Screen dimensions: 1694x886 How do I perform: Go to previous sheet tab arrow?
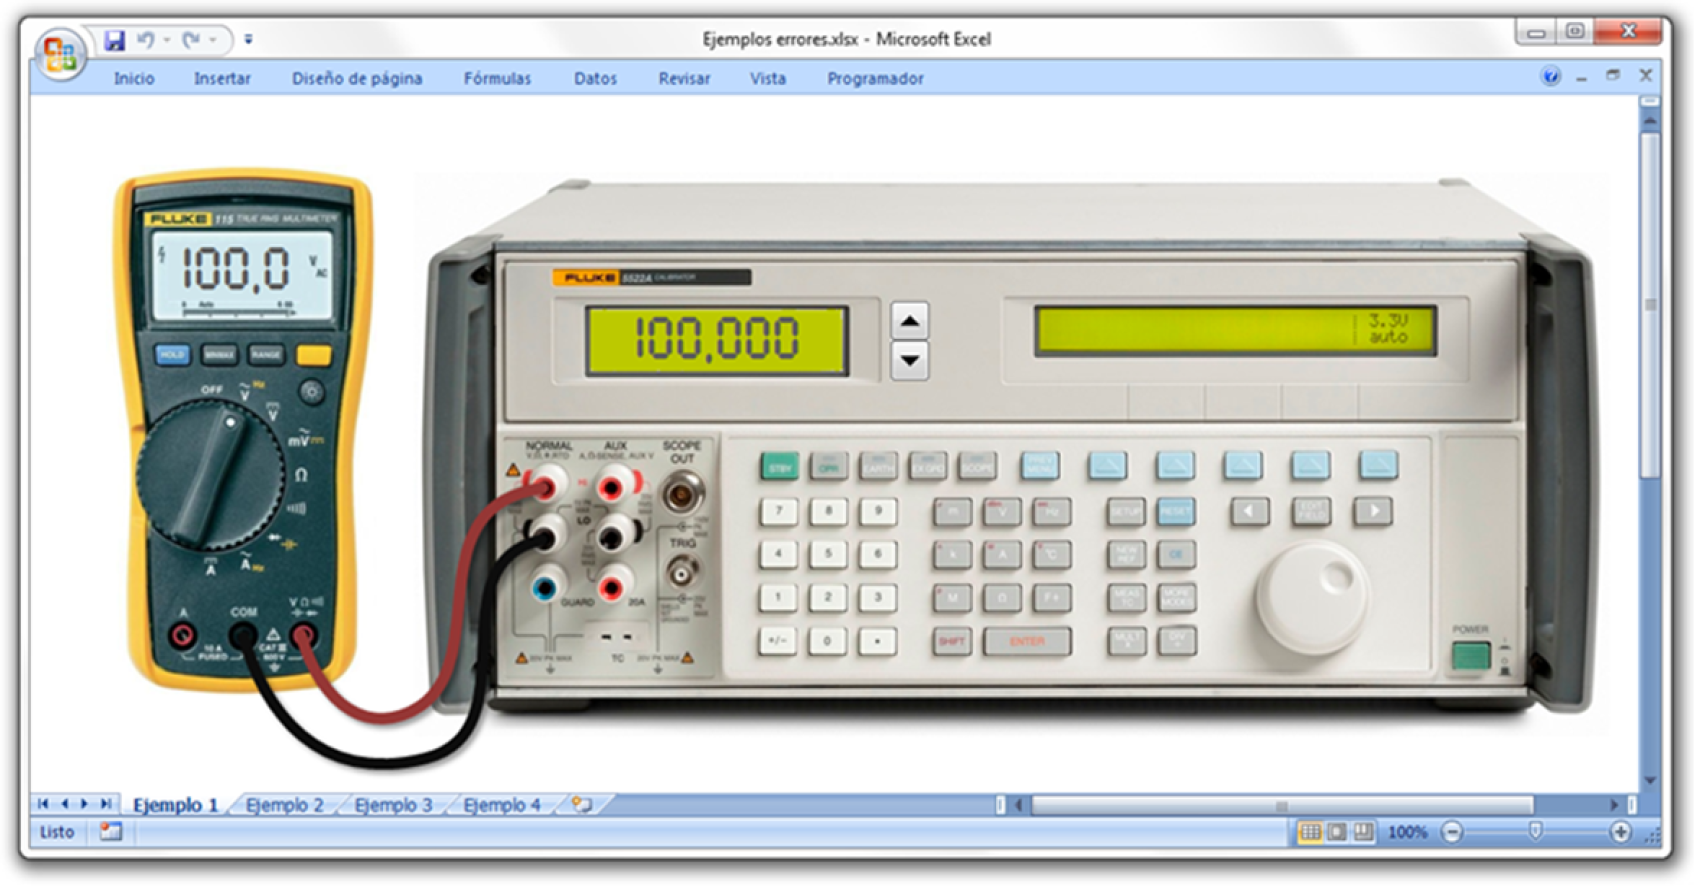click(65, 804)
